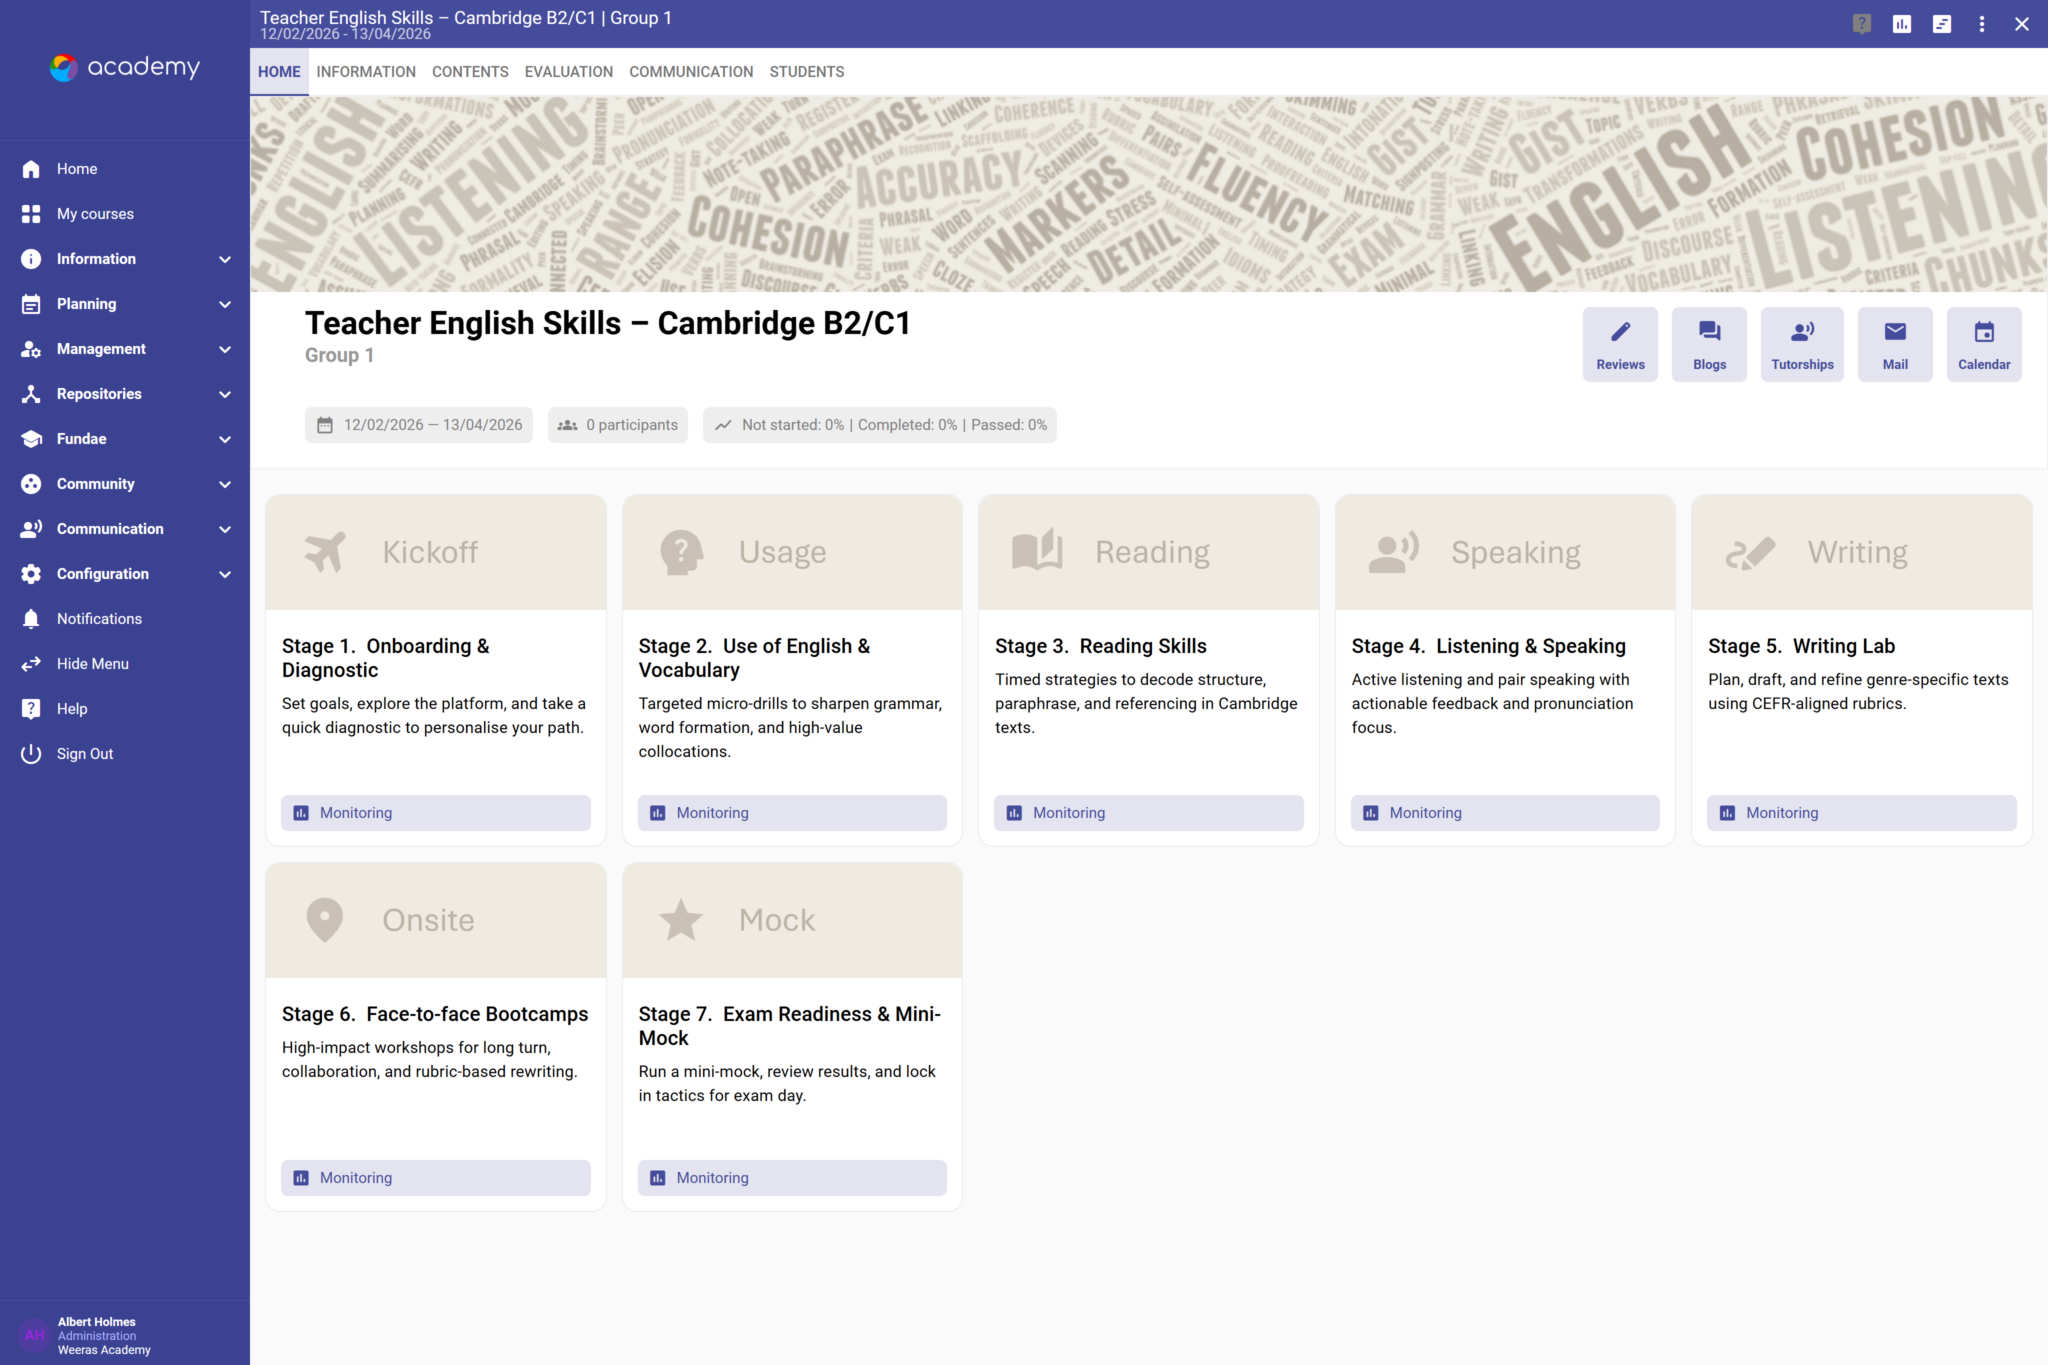This screenshot has height=1365, width=2048.
Task: Open the course Calendar
Action: coord(1985,343)
